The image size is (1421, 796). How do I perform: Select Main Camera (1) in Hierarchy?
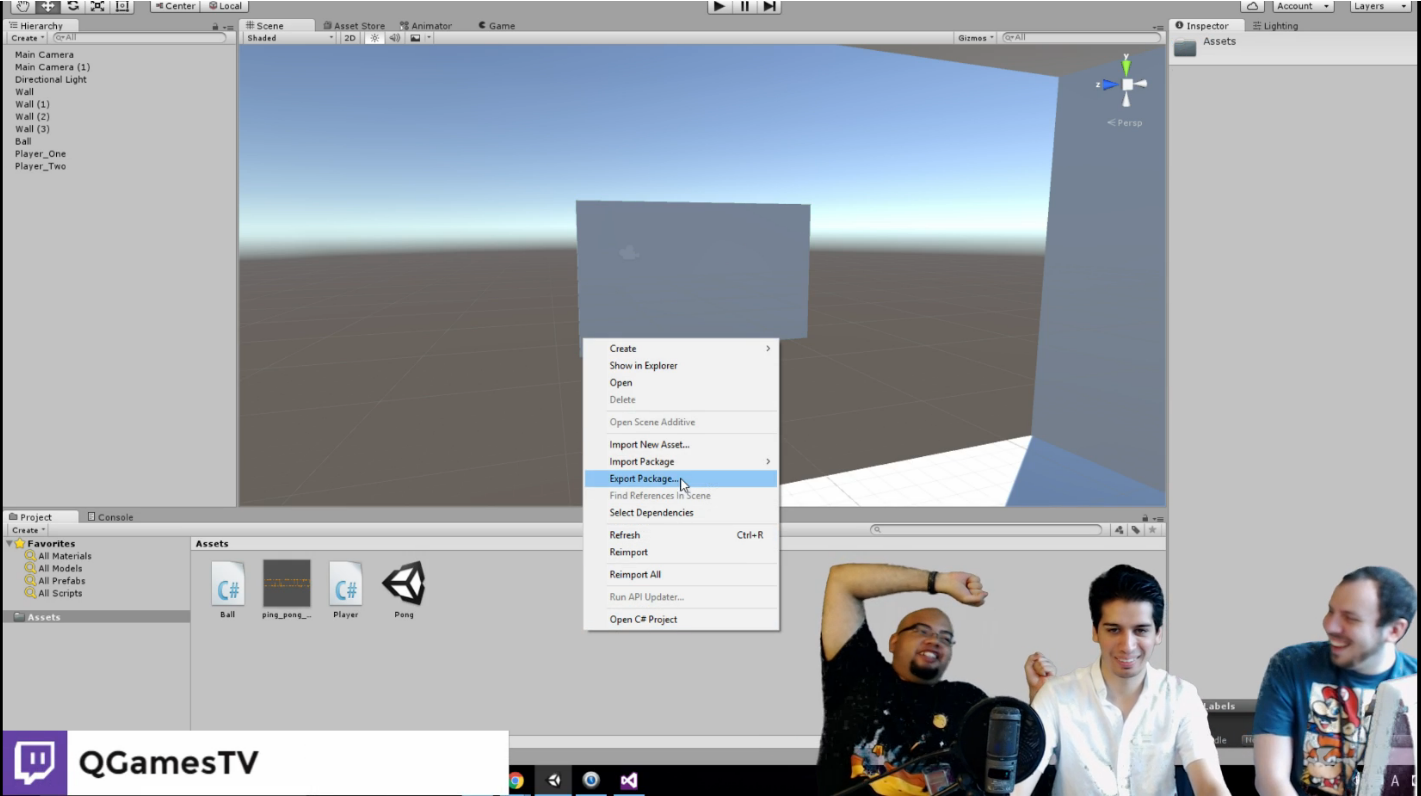(52, 67)
